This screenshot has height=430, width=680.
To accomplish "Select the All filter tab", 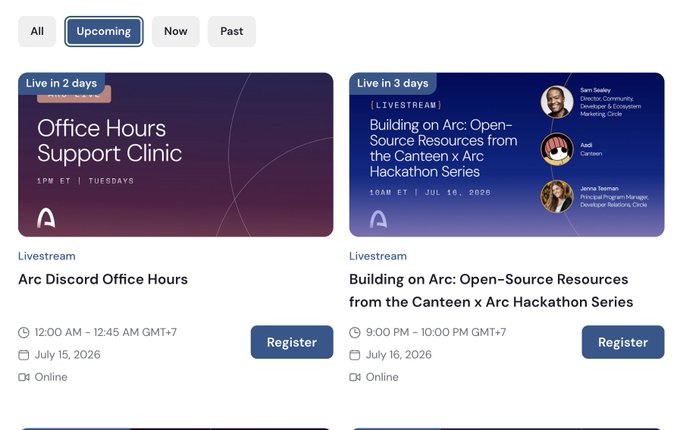I will (x=37, y=31).
